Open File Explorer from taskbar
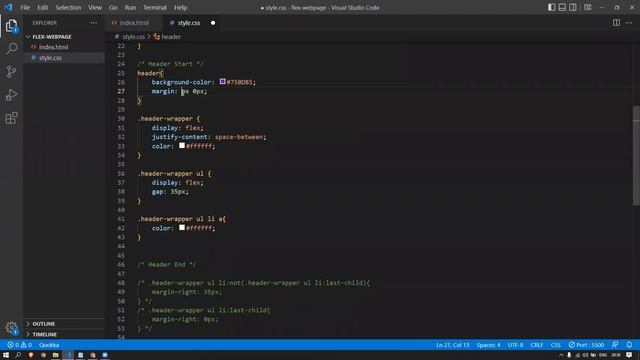Viewport: 640px width, 360px height. (x=56, y=355)
